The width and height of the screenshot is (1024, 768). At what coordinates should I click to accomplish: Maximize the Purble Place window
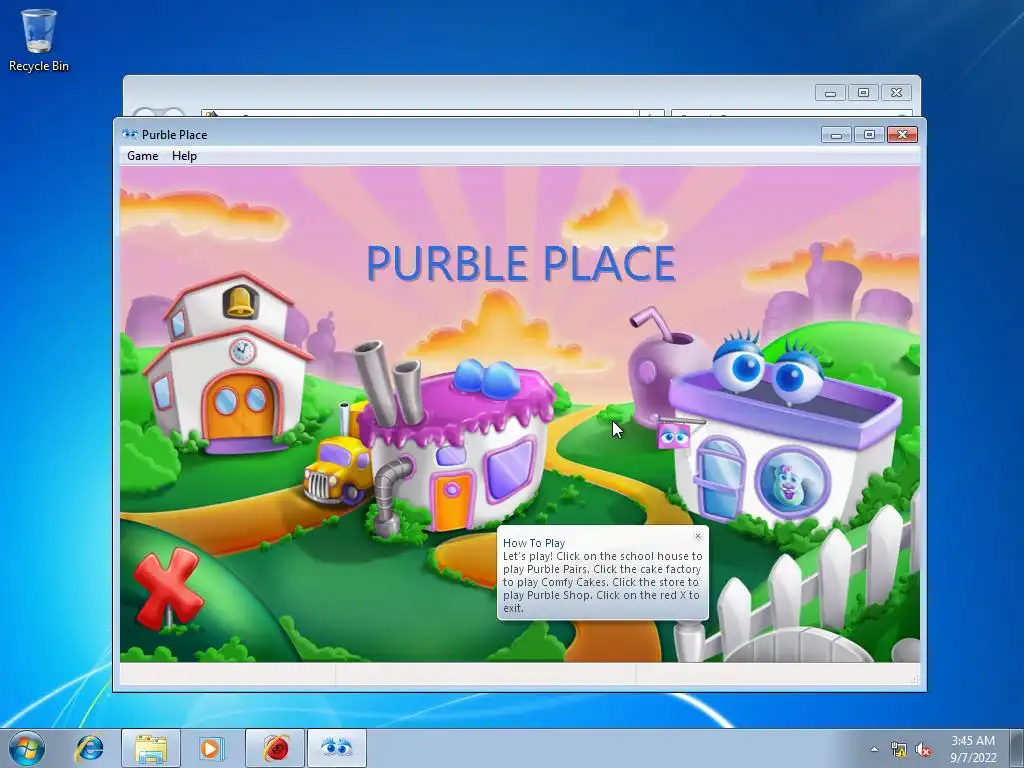coord(869,135)
